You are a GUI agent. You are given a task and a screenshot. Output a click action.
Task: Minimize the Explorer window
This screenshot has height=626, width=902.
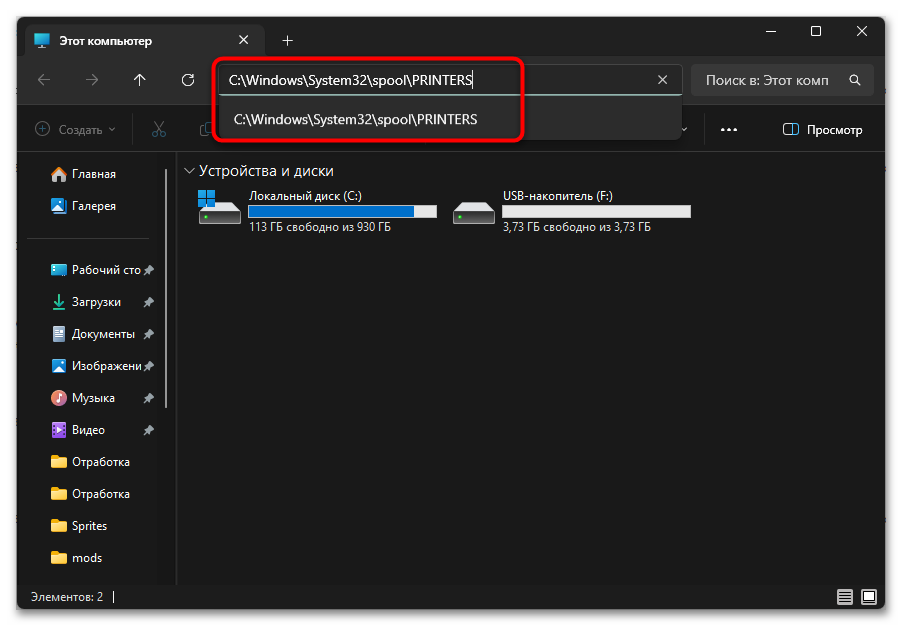coord(771,31)
